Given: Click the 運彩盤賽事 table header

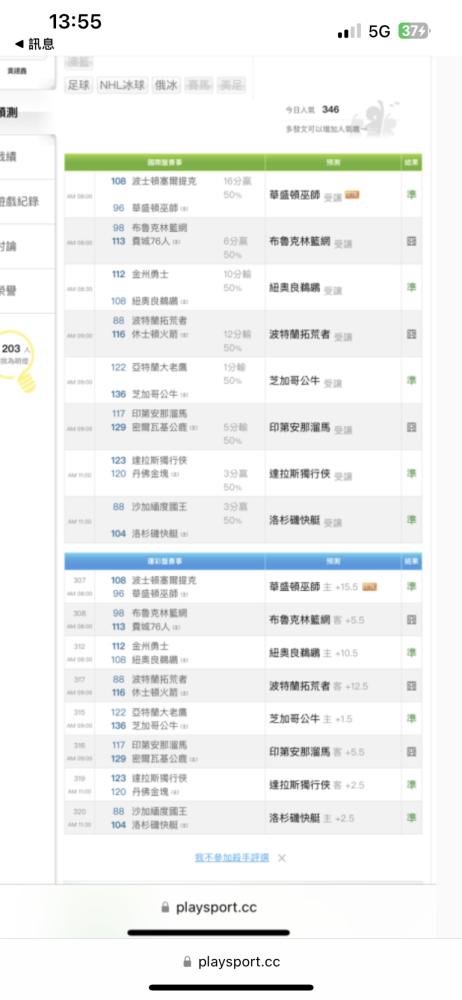Looking at the screenshot, I should [x=165, y=561].
